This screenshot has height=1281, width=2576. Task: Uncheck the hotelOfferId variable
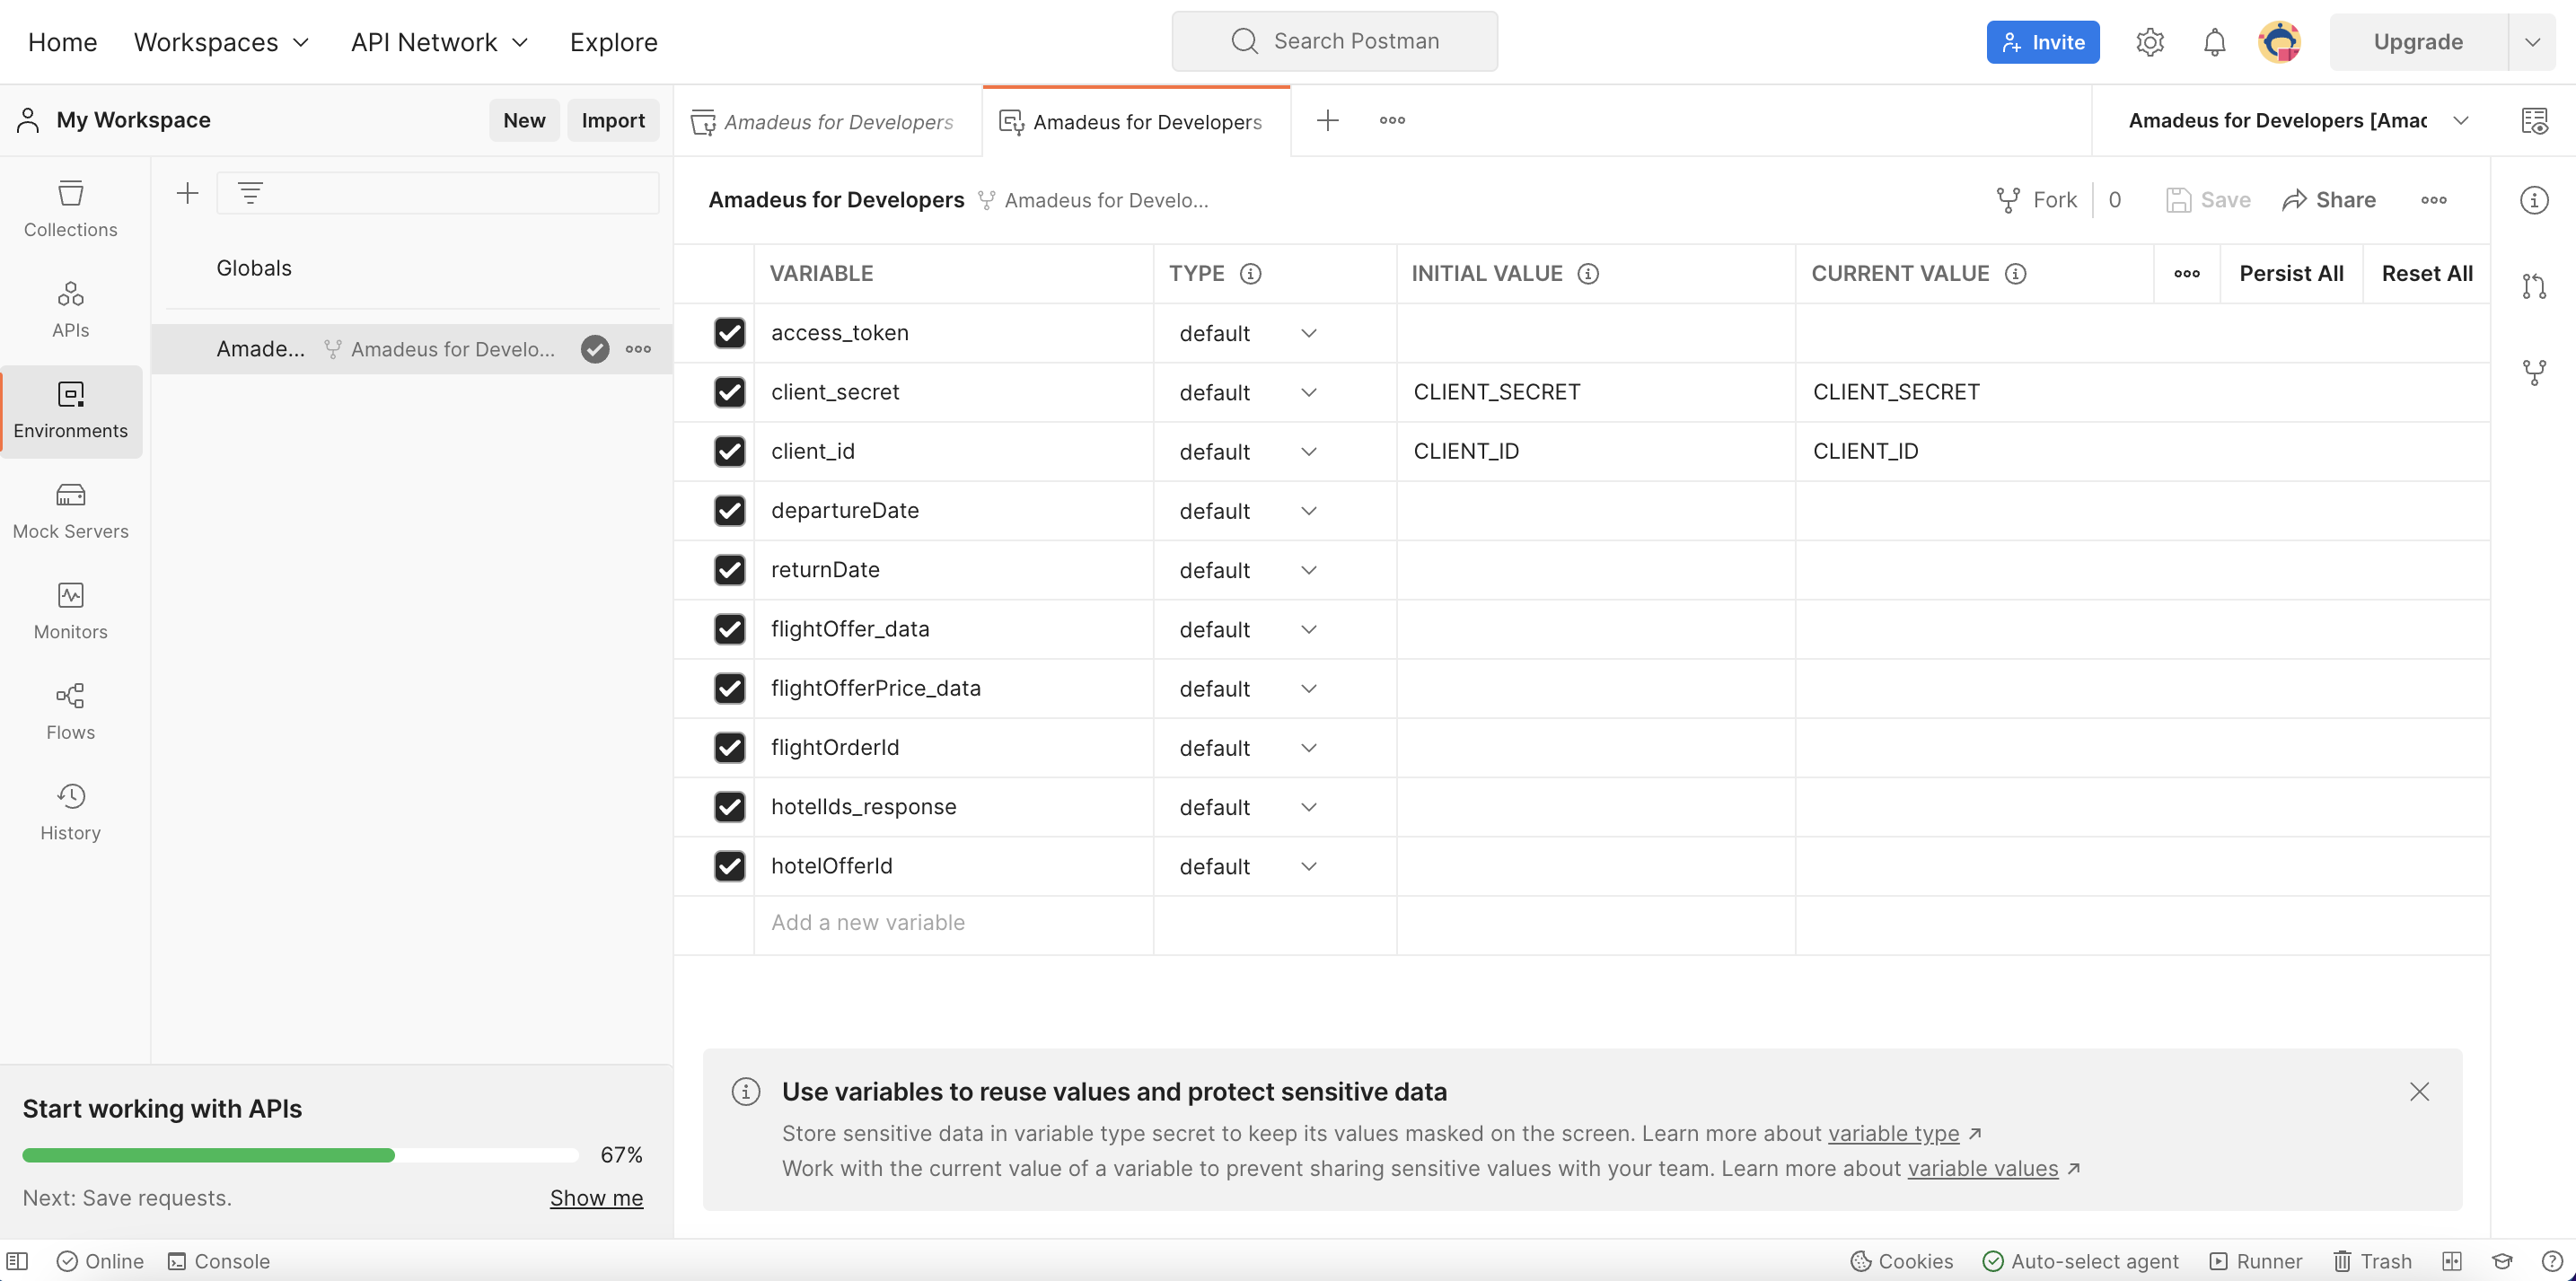click(729, 866)
